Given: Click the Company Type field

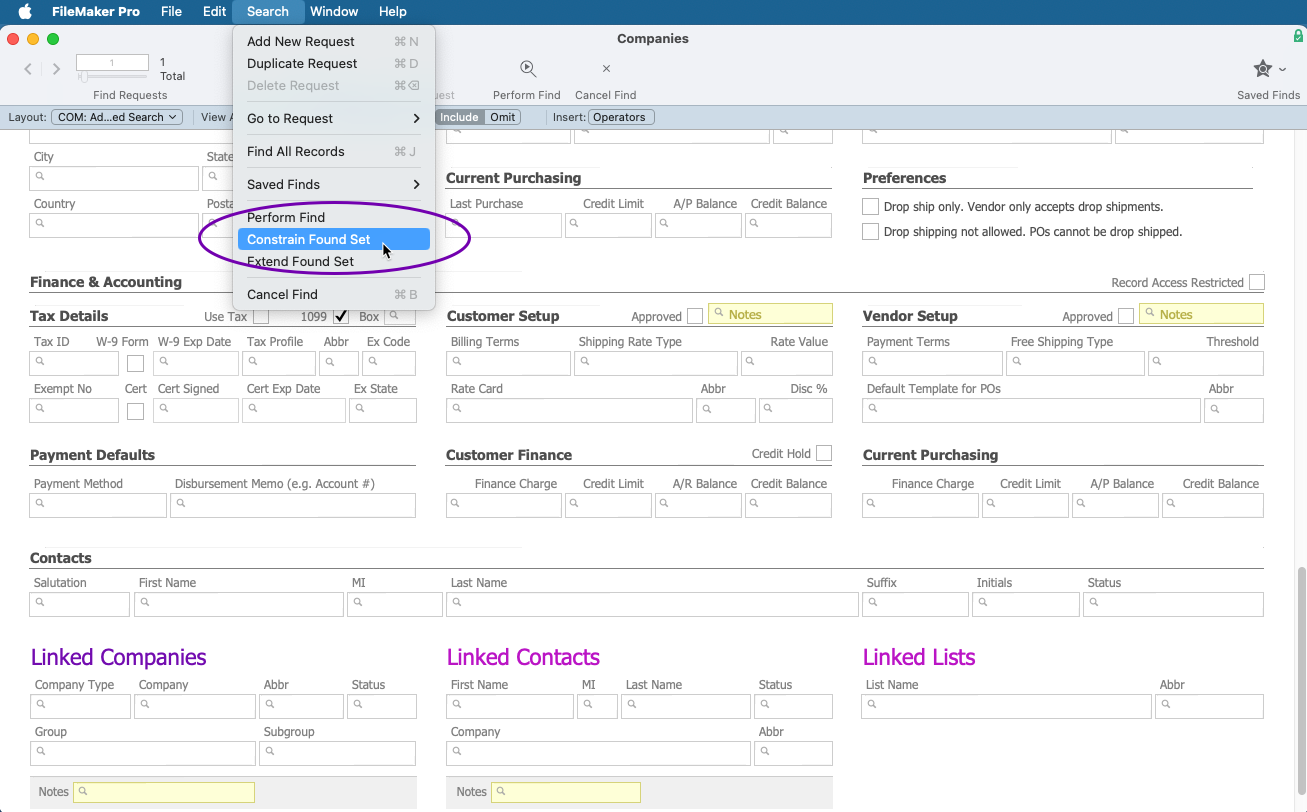Looking at the screenshot, I should 80,706.
